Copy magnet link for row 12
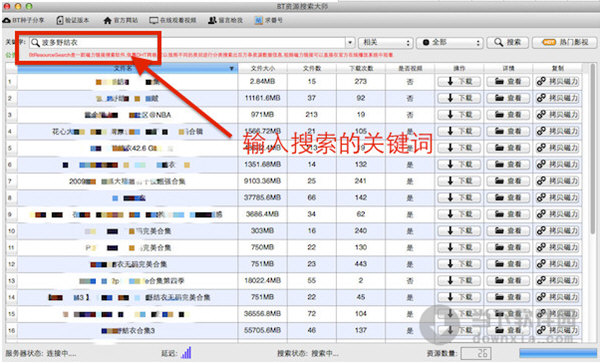 click(557, 264)
